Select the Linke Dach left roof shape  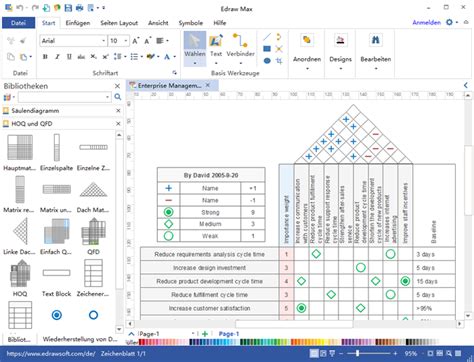[20, 232]
